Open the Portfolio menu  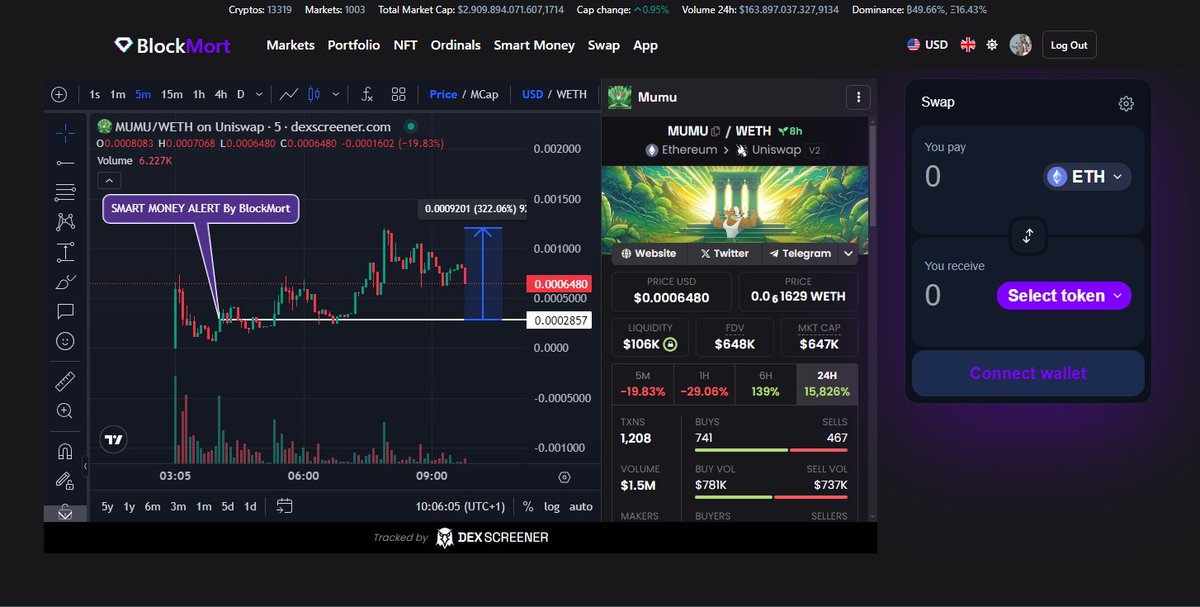tap(354, 45)
